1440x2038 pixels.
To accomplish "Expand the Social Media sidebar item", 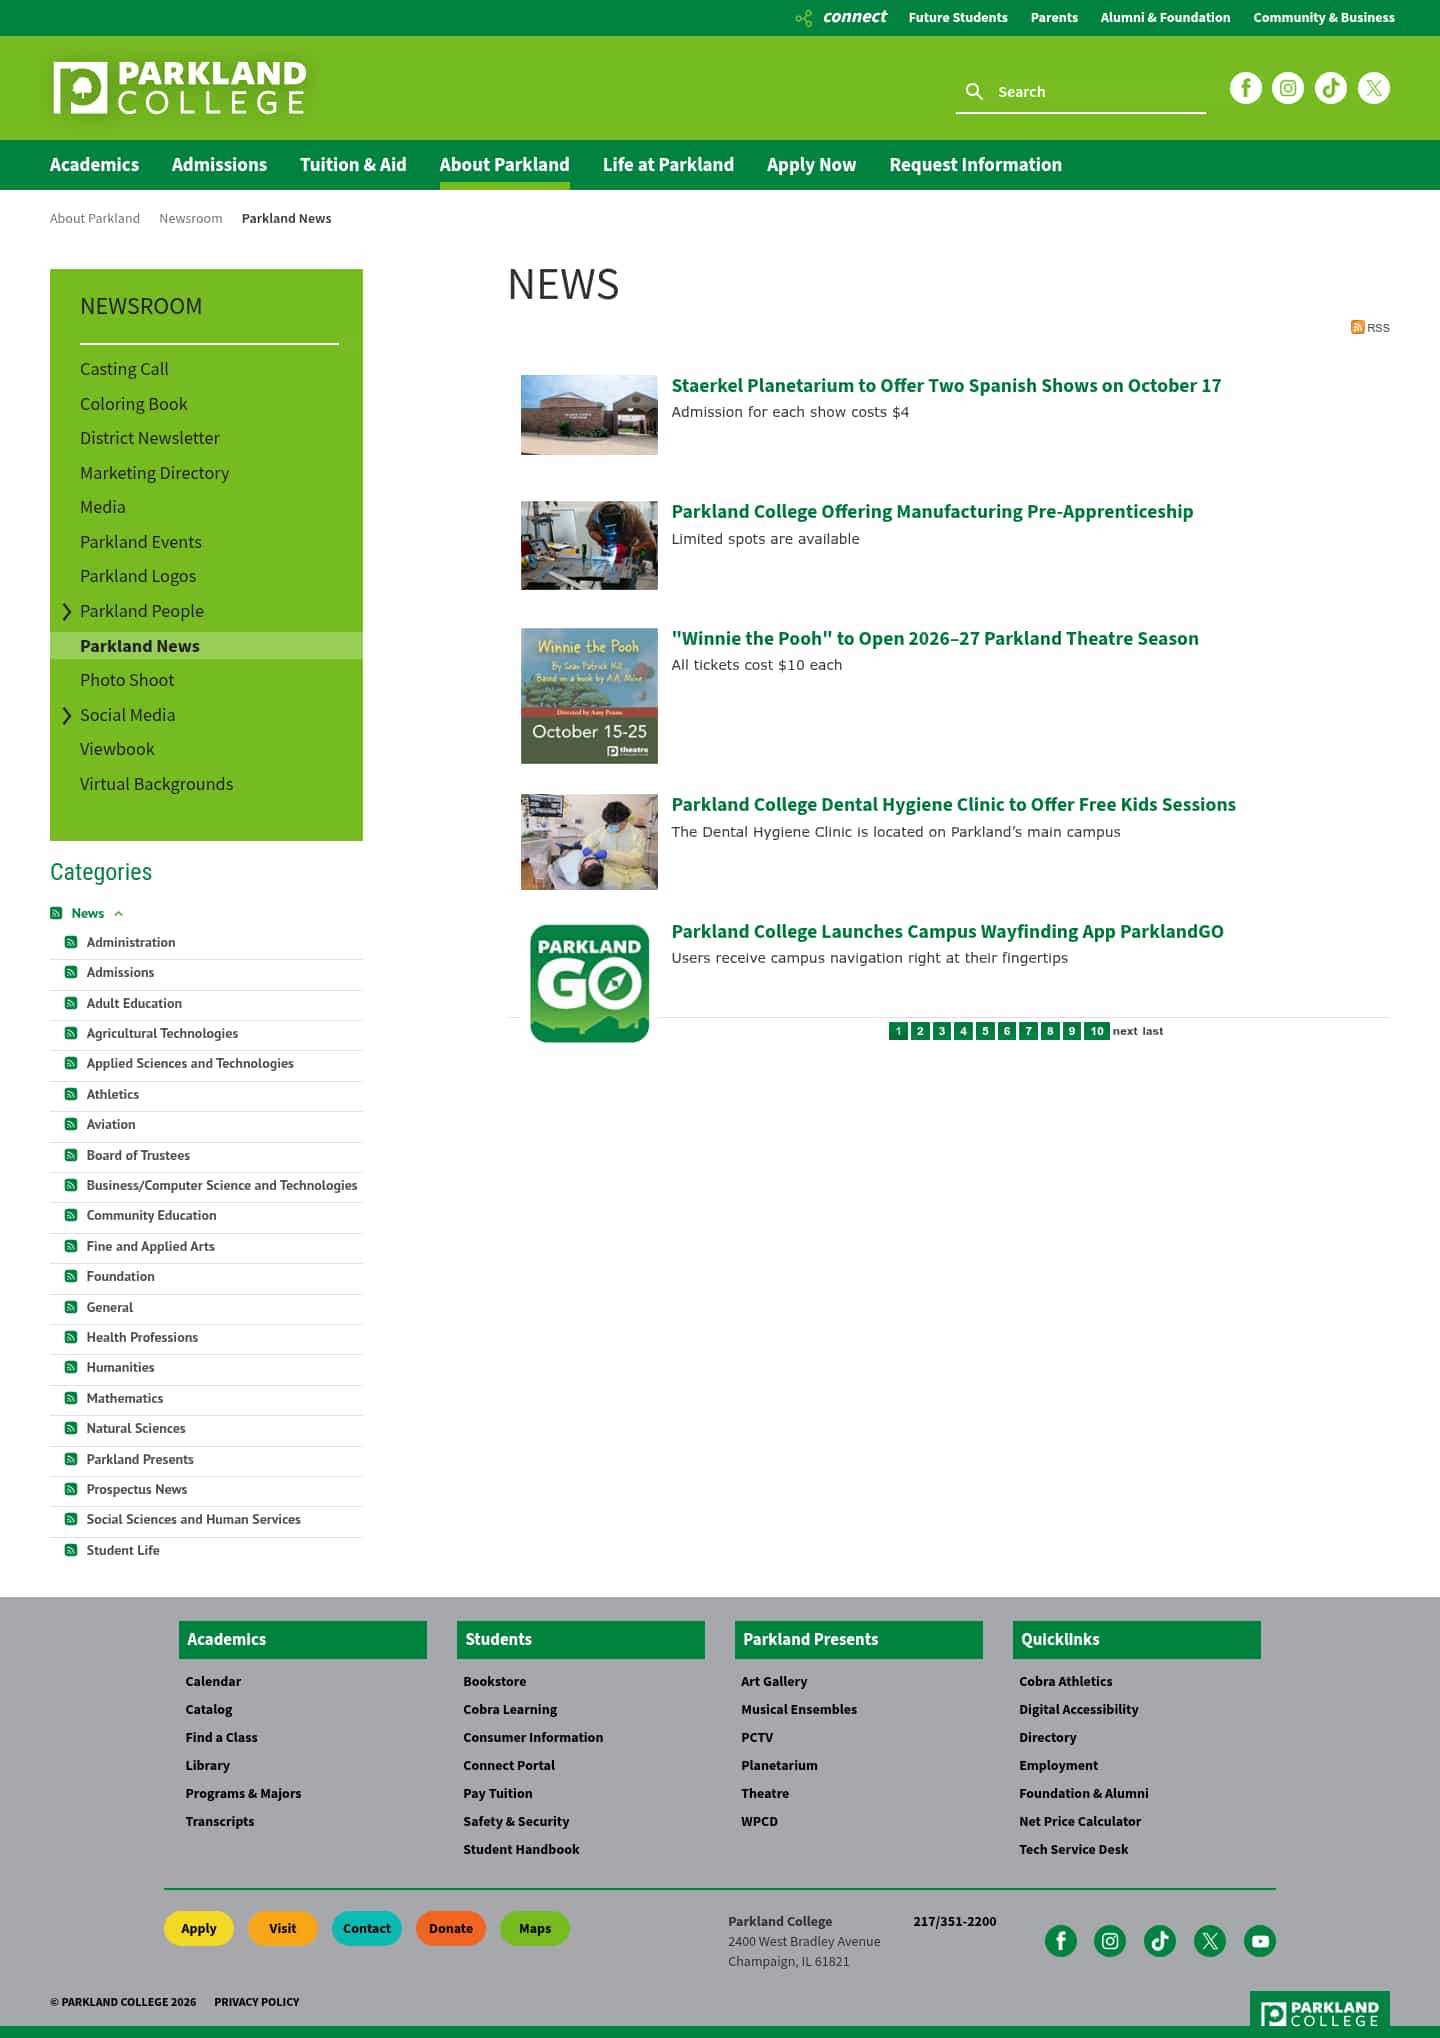I will 67,715.
